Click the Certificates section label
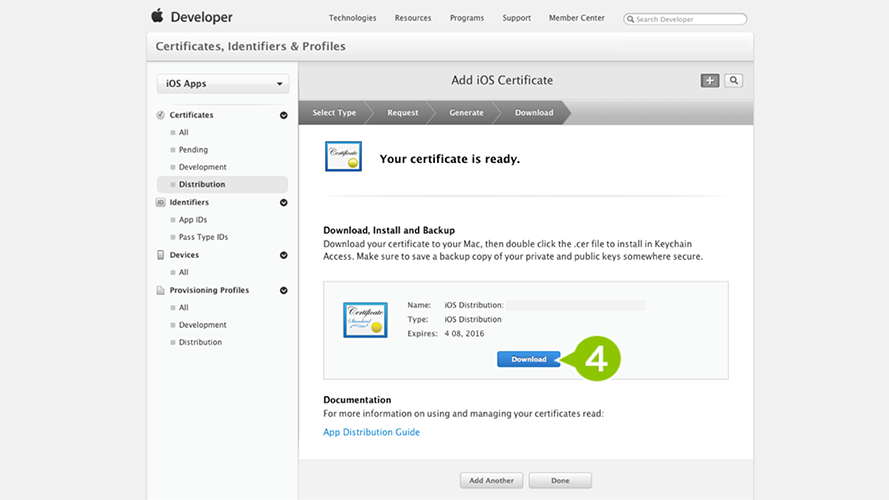 click(x=191, y=115)
